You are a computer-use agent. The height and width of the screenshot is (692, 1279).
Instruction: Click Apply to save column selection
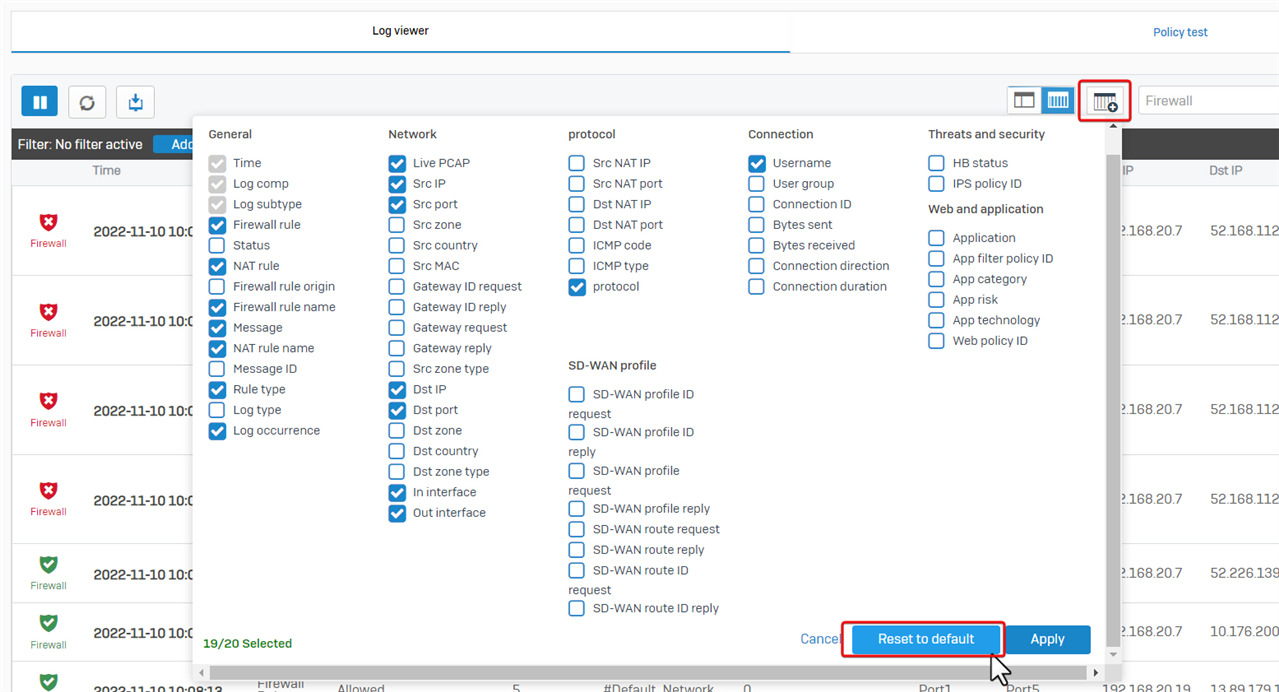1047,639
